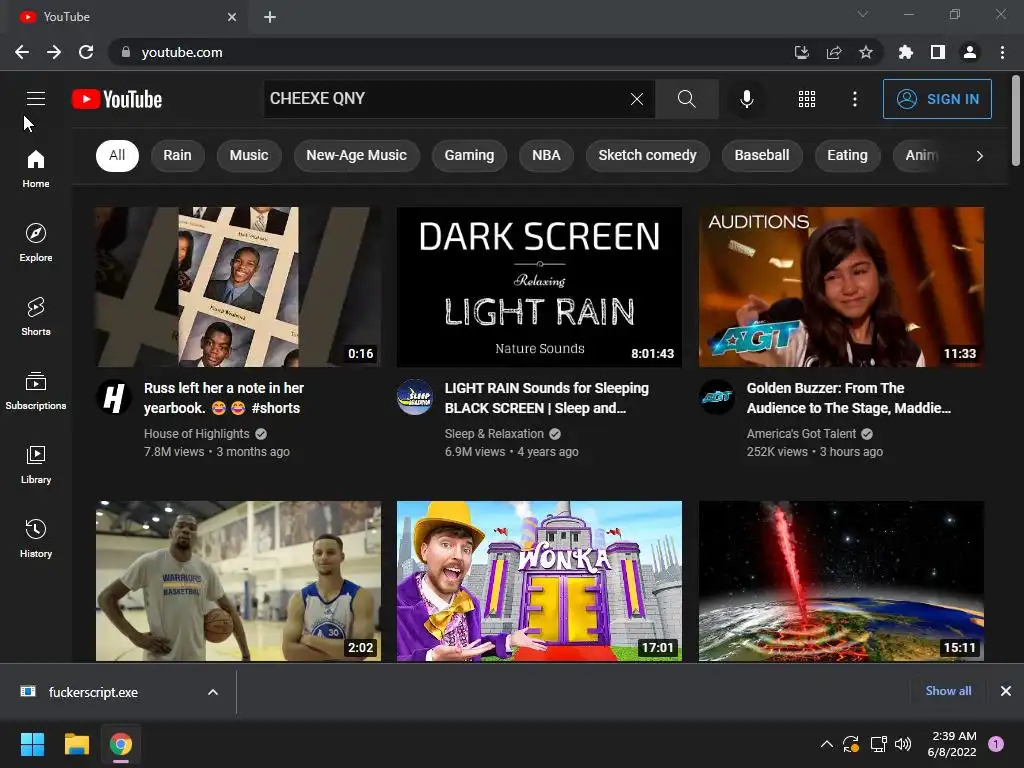Expand the fuckerscript.exe download options chevron
The width and height of the screenshot is (1024, 768).
click(213, 692)
